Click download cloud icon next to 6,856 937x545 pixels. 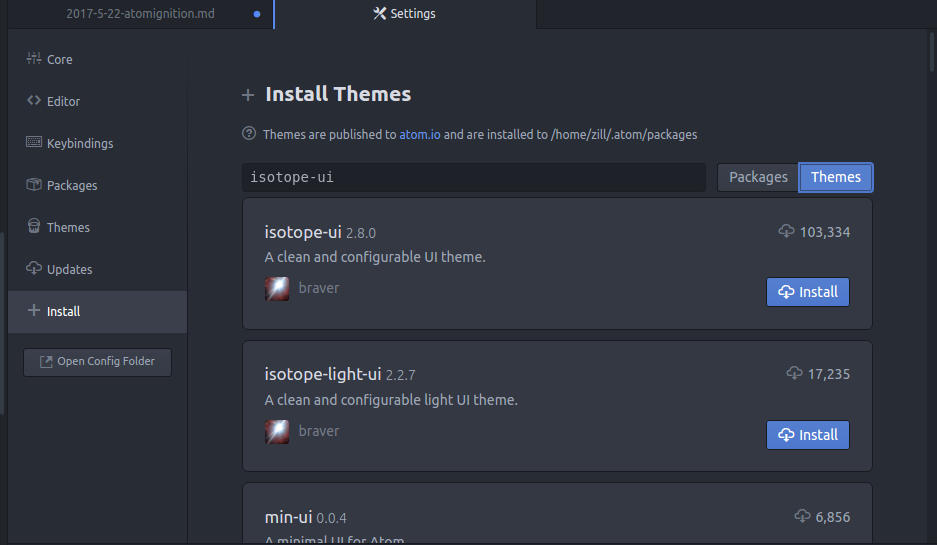pos(803,516)
